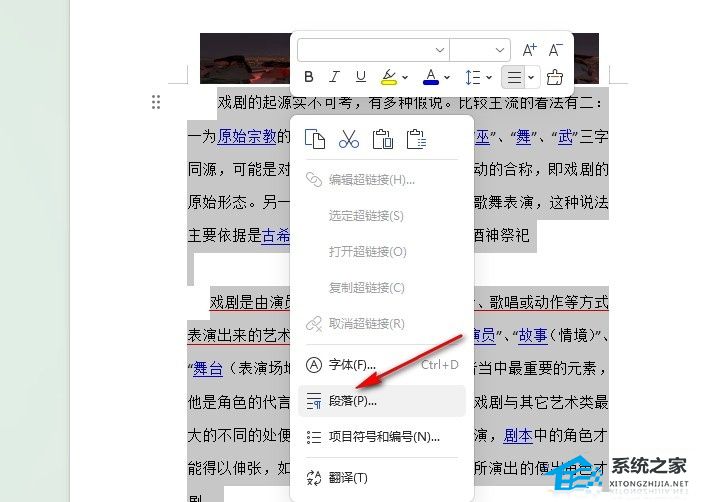
Task: Follow the 武 hyperlink
Action: [565, 136]
